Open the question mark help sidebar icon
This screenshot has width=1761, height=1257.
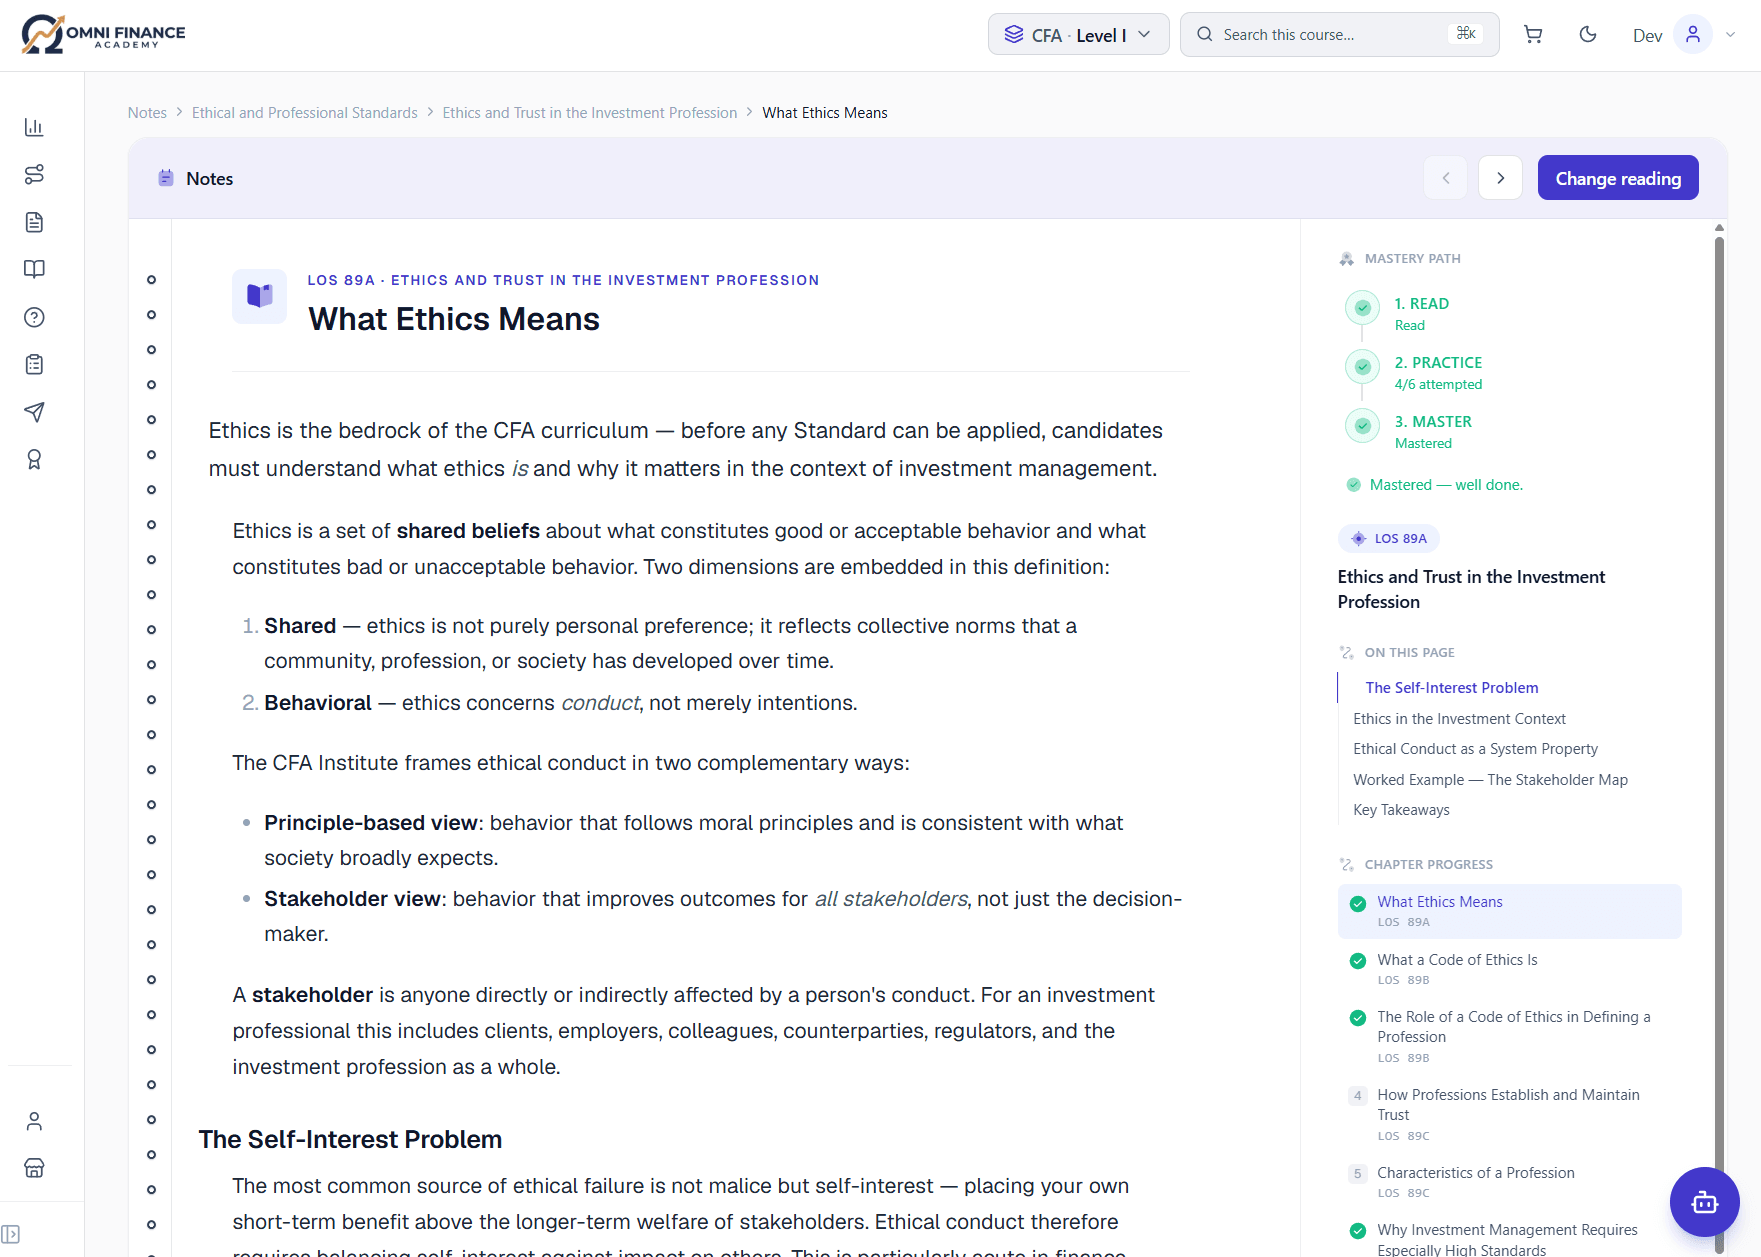click(34, 317)
